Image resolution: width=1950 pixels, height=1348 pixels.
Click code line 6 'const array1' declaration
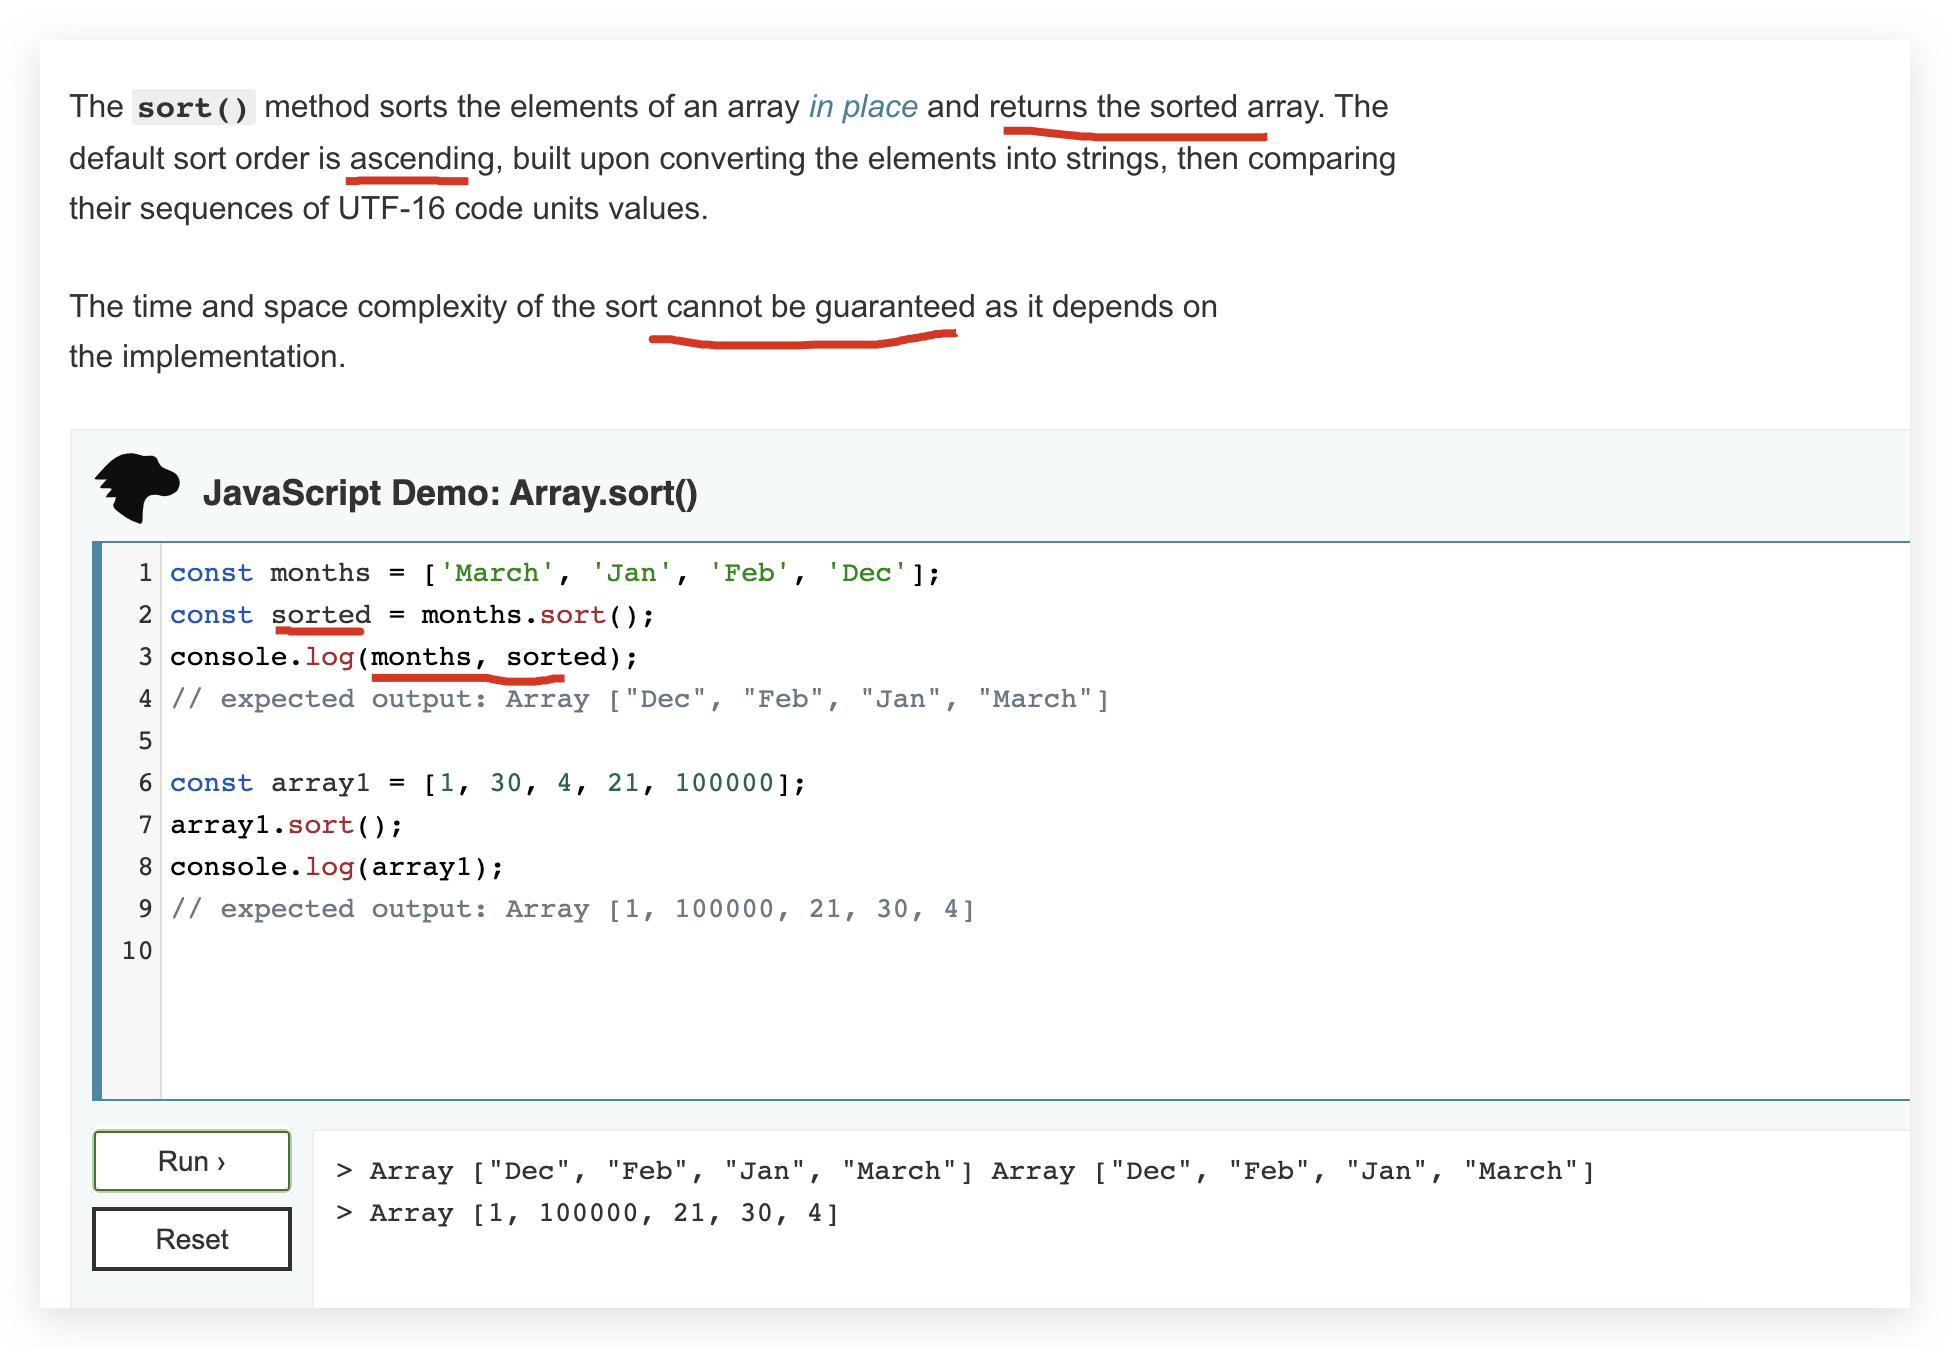pos(488,783)
